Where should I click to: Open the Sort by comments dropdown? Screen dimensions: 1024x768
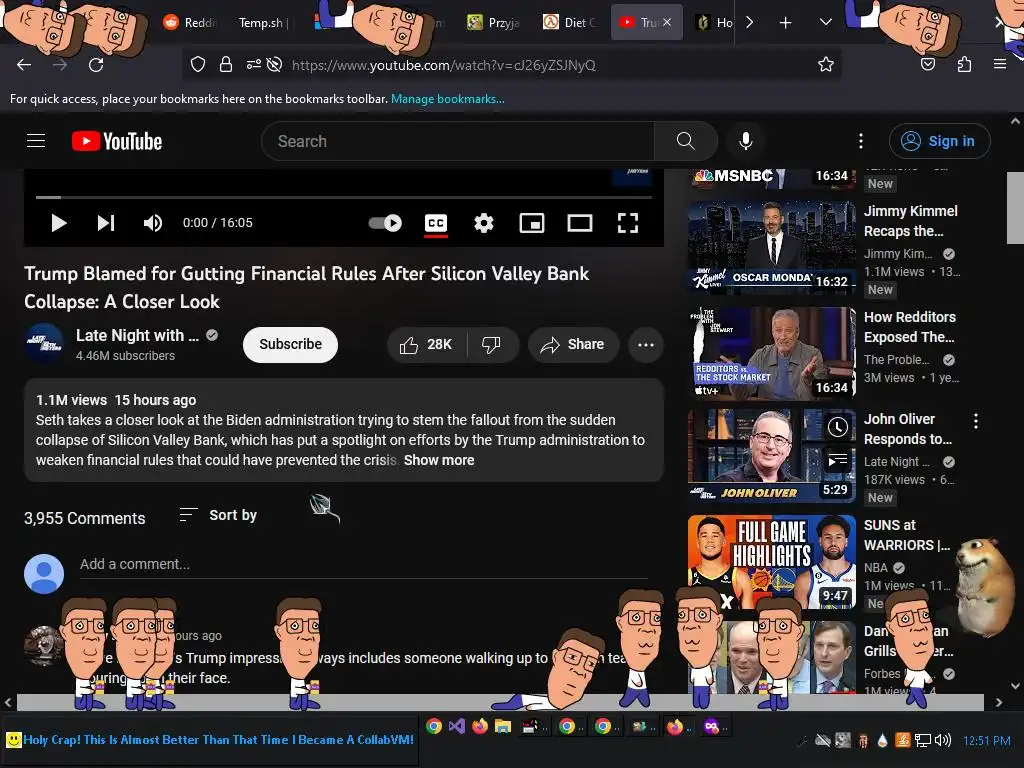218,515
